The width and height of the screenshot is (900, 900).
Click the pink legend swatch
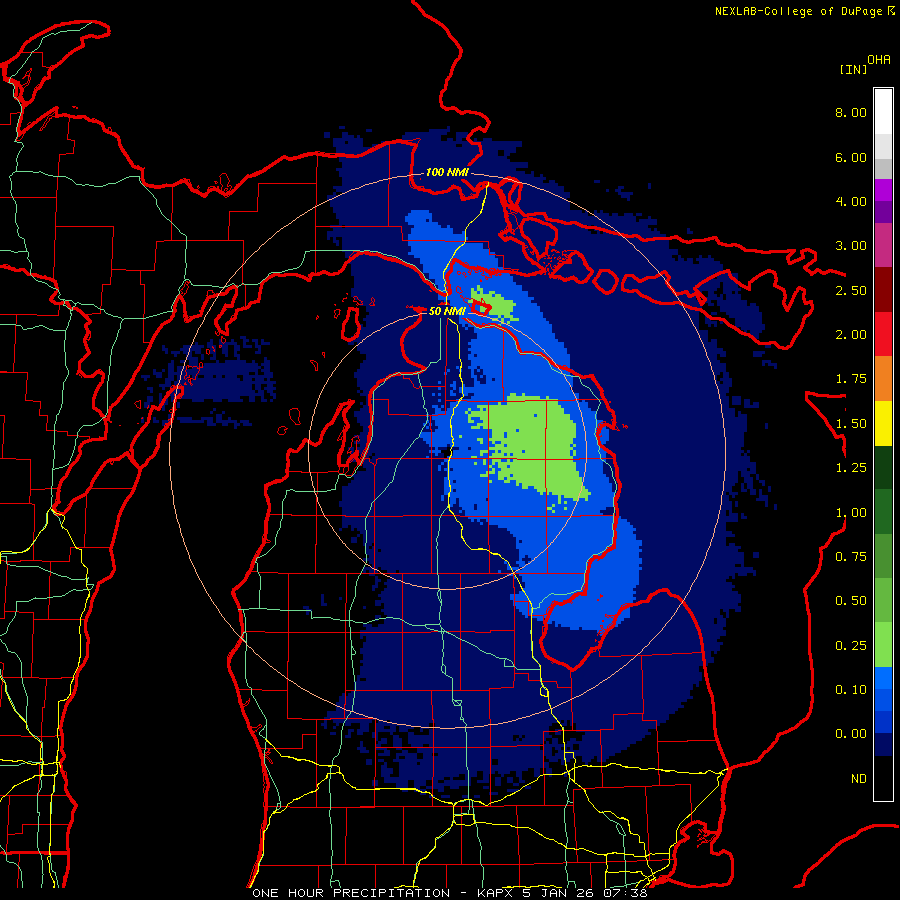tap(883, 245)
